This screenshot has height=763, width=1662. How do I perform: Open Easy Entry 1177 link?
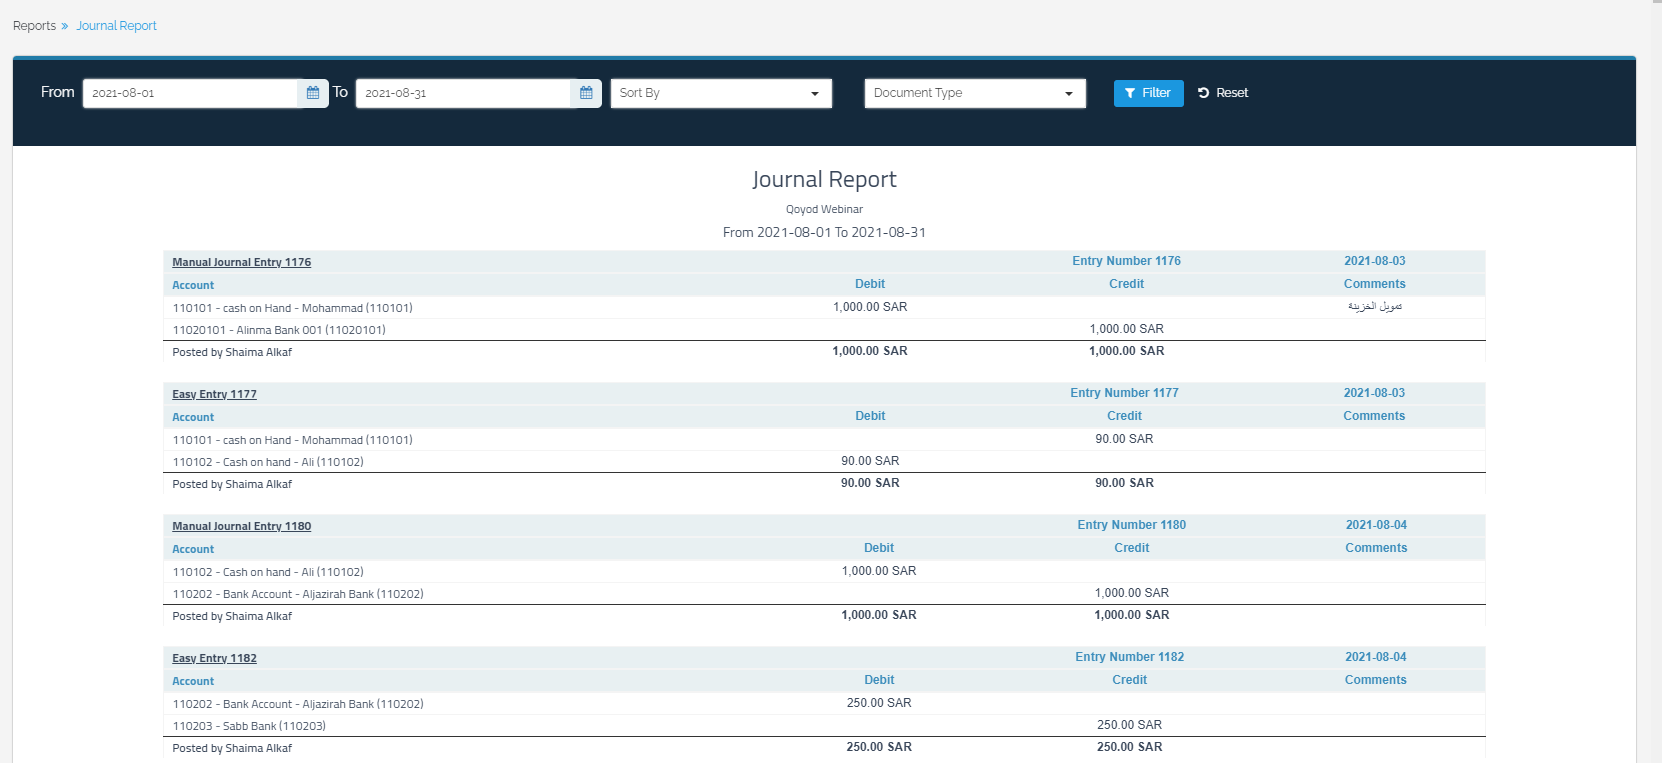pos(214,394)
